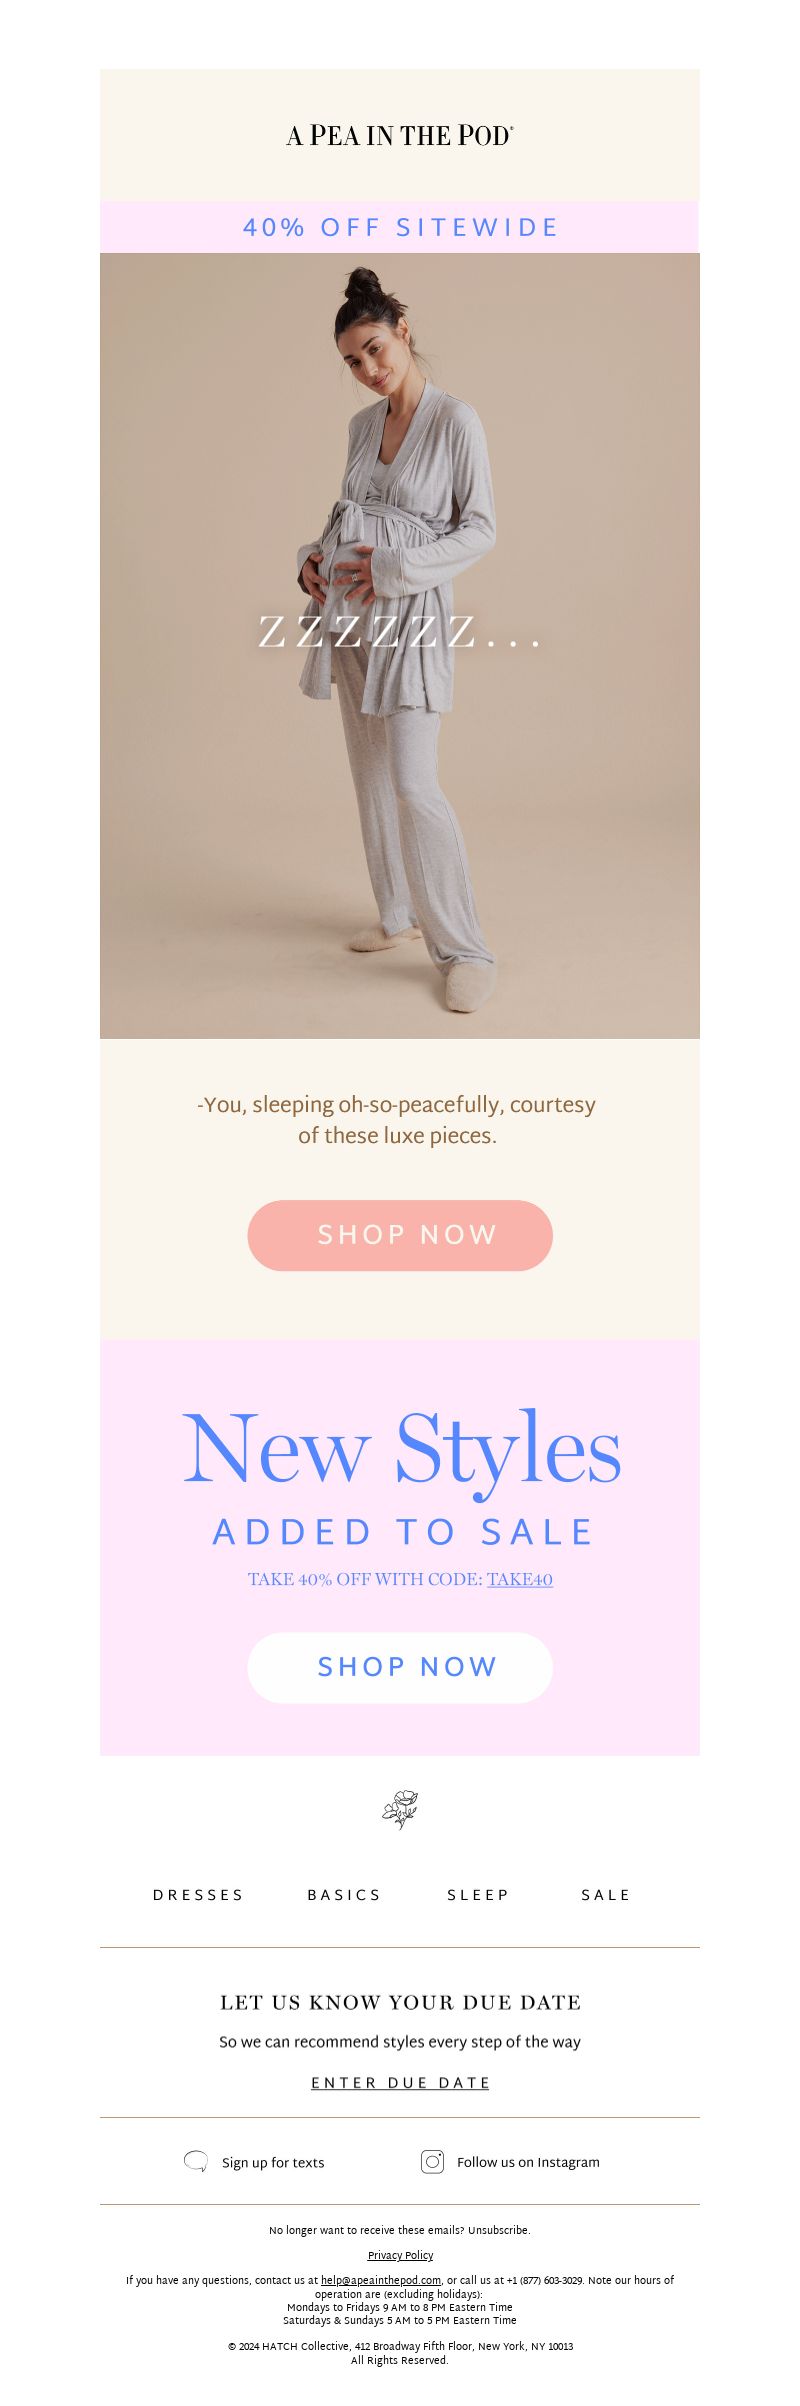Open the Privacy Policy link
Viewport: 800px width, 2406px height.
click(400, 2255)
